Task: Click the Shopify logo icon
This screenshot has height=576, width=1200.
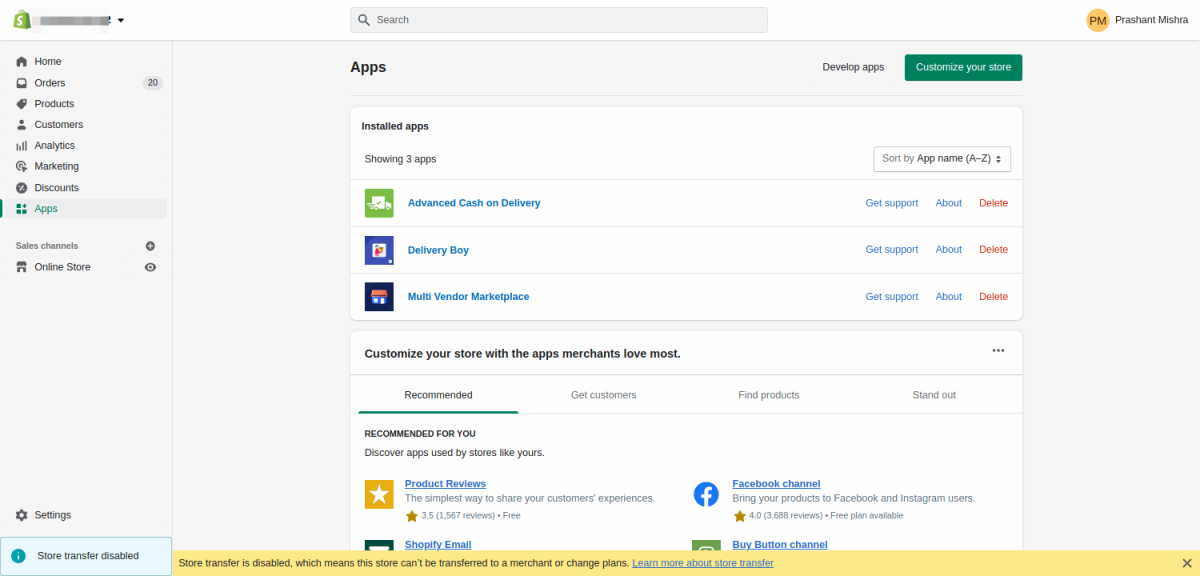Action: (x=21, y=19)
